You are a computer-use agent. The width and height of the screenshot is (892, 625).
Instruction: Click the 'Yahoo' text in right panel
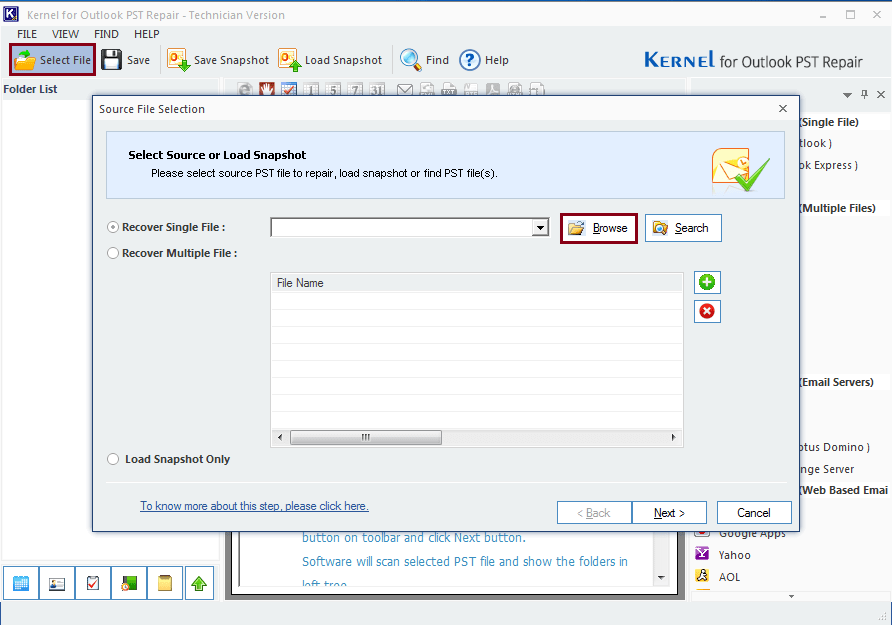734,555
